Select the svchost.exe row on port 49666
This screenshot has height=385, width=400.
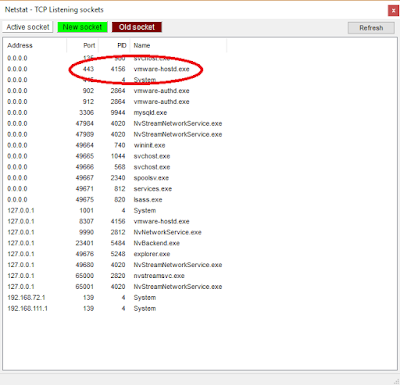[115, 167]
